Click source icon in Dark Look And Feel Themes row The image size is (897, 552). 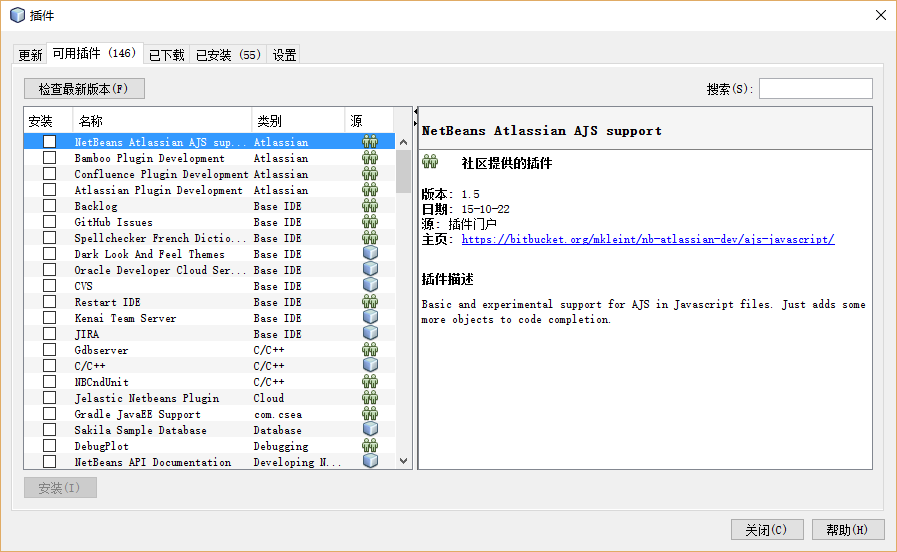370,254
